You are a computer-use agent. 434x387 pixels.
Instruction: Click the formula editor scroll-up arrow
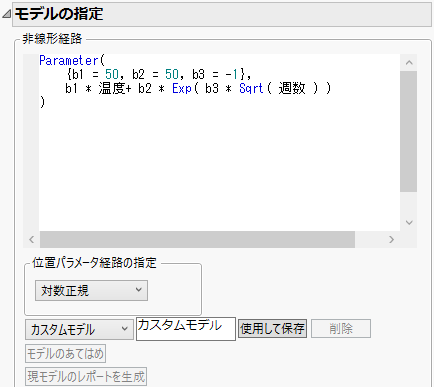pyautogui.click(x=409, y=63)
